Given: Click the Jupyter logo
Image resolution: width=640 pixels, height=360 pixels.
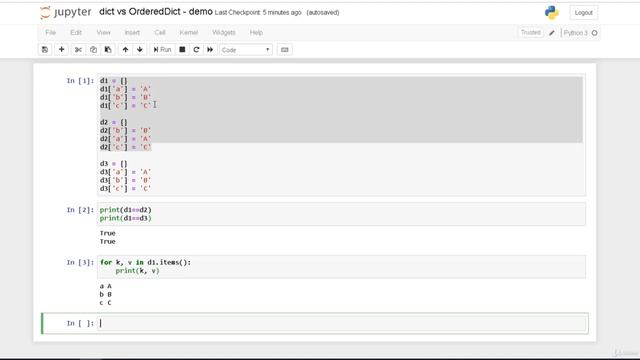Looking at the screenshot, I should (x=66, y=12).
